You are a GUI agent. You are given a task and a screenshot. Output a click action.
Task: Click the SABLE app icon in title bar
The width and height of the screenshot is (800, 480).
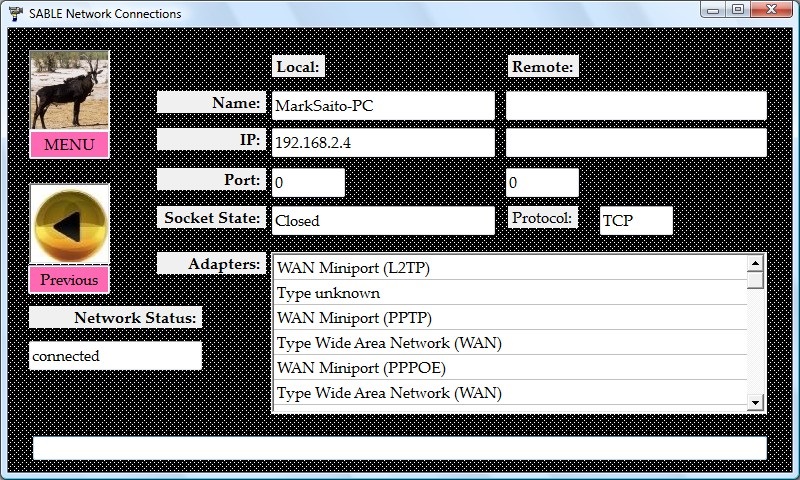coord(15,13)
